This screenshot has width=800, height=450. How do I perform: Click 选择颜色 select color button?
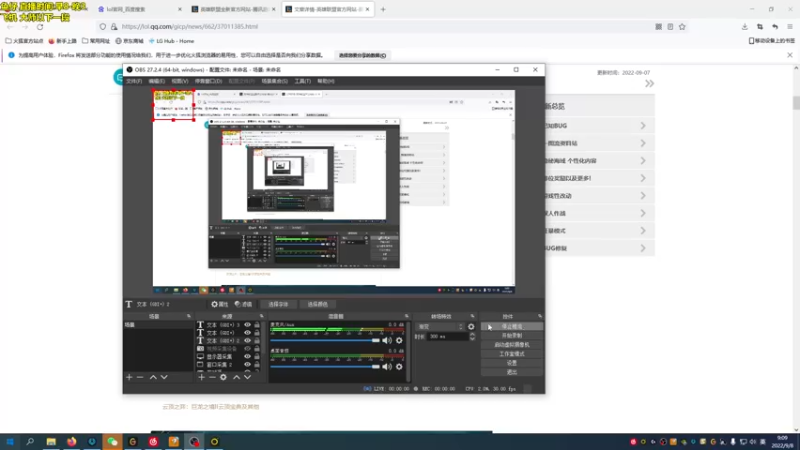[317, 304]
